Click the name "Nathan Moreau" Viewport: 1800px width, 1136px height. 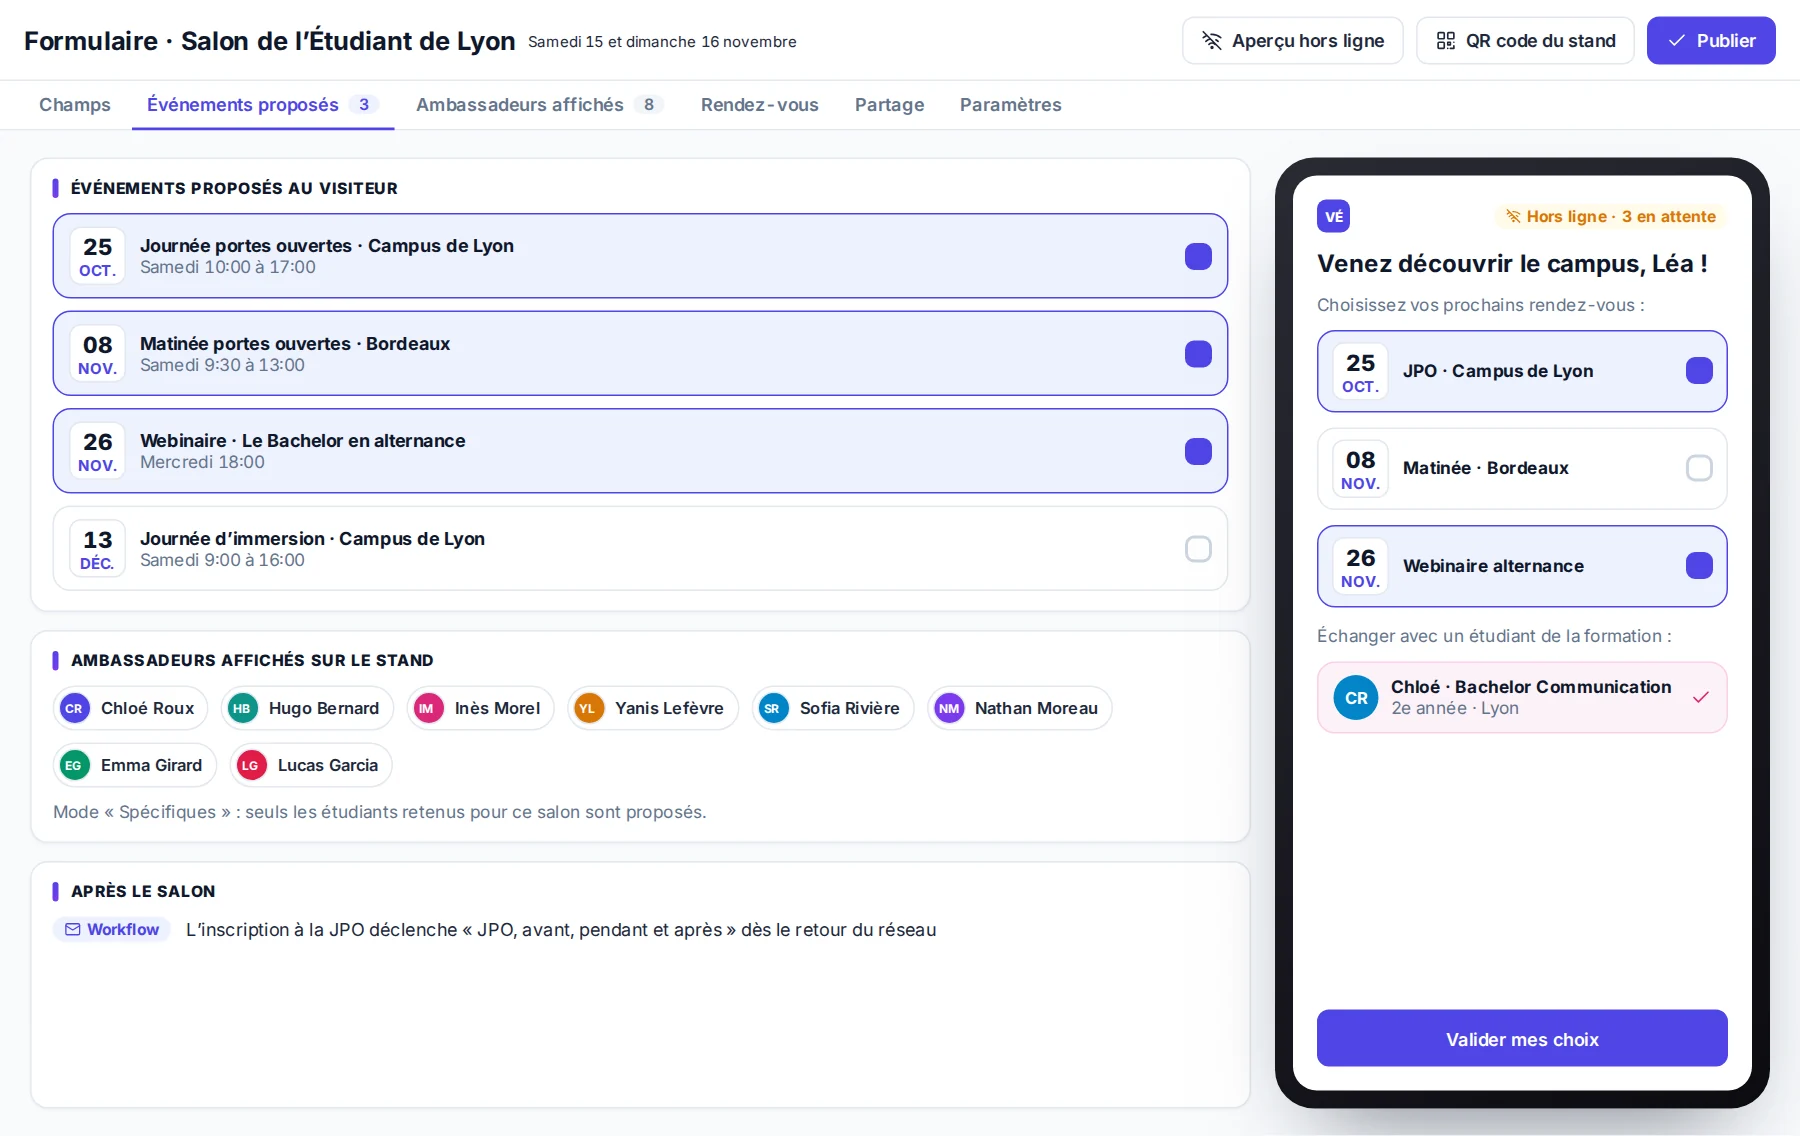tap(1036, 708)
